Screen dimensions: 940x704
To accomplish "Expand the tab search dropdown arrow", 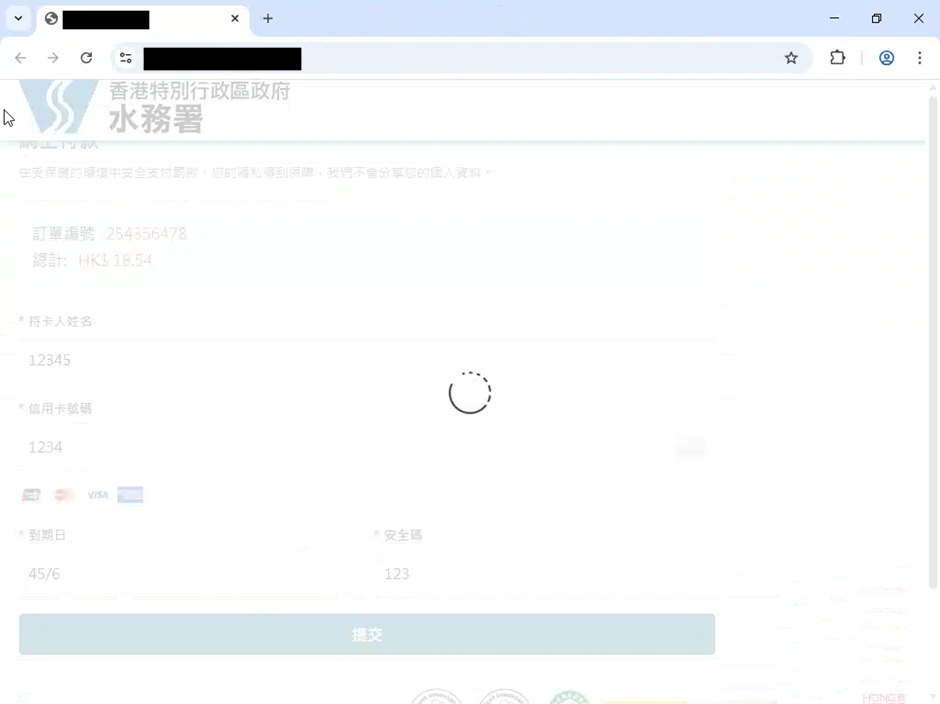I will pos(18,18).
